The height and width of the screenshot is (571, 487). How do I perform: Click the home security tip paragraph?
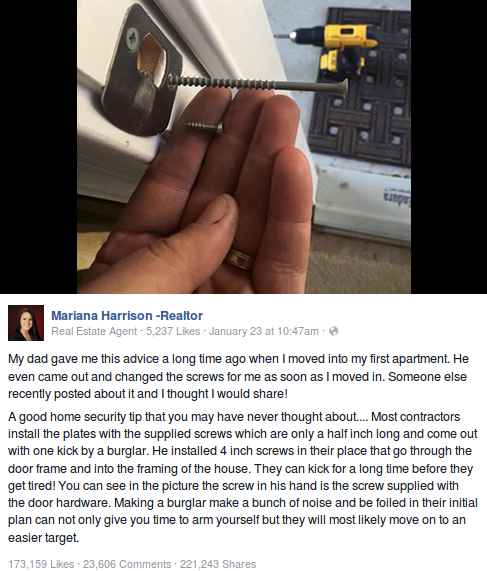[243, 477]
